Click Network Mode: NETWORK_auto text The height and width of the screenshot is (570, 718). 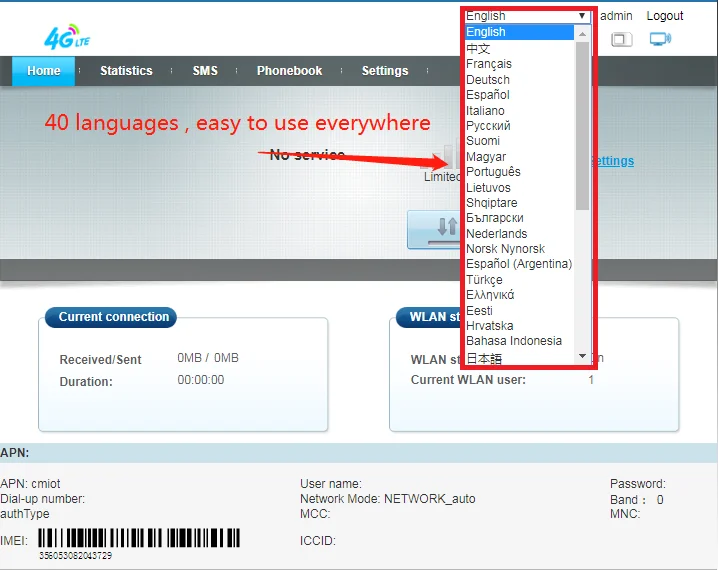(x=388, y=499)
